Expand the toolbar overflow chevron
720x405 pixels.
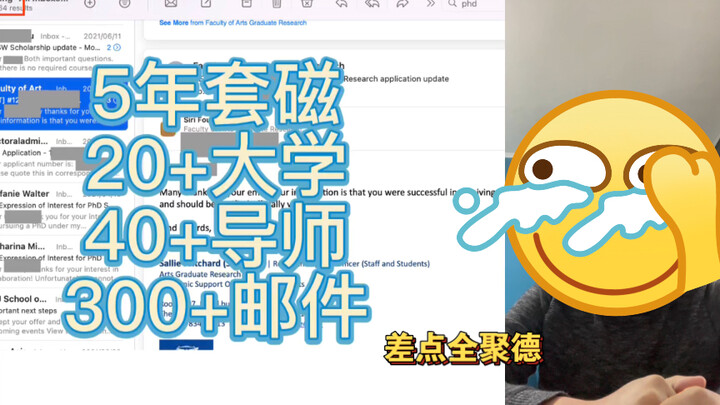point(431,6)
